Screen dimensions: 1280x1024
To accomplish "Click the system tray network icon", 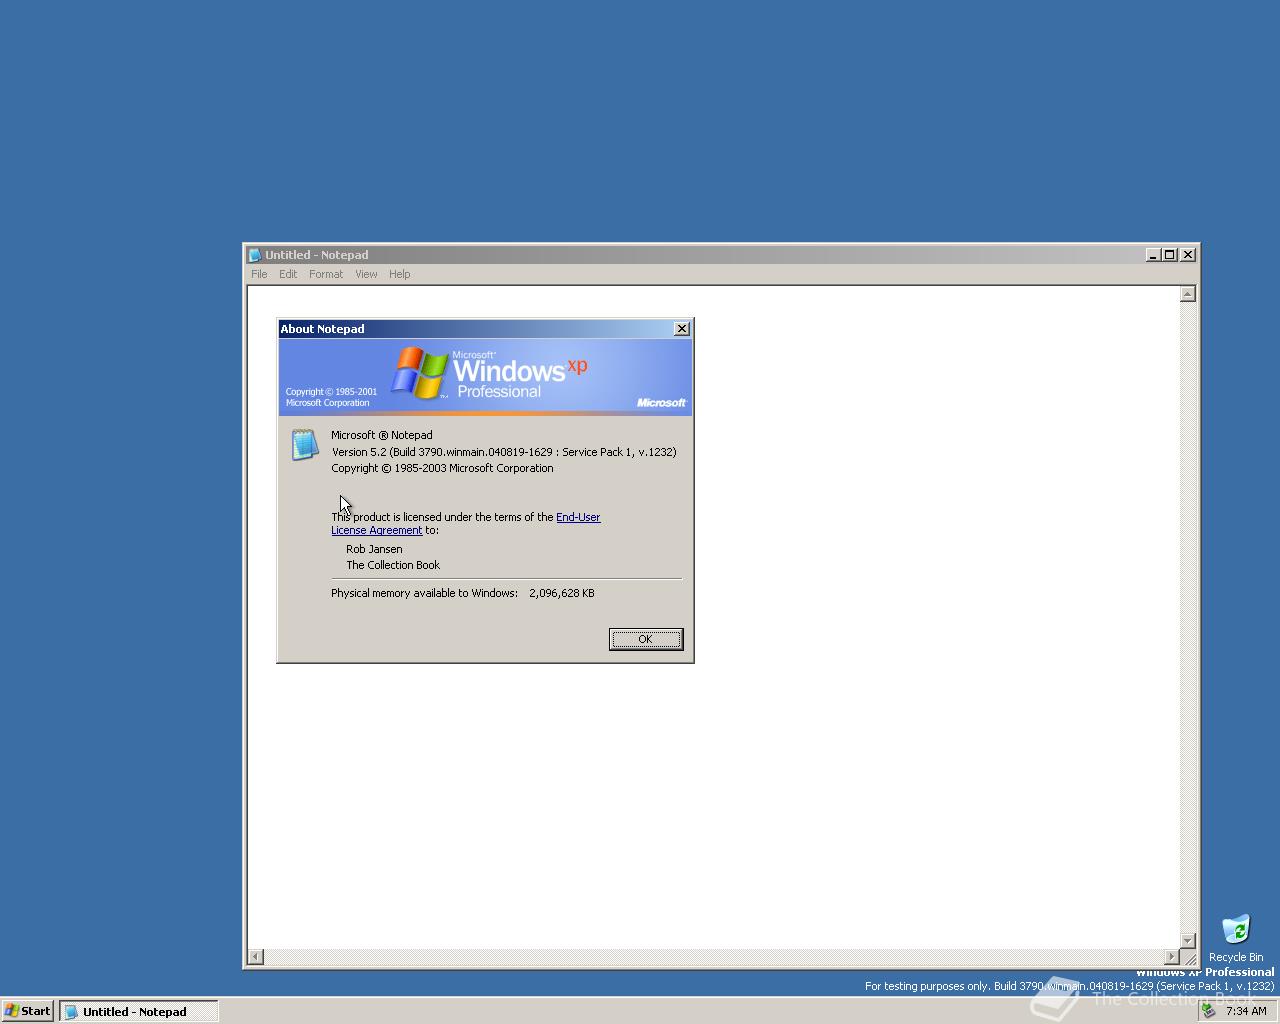I will pos(1209,1011).
